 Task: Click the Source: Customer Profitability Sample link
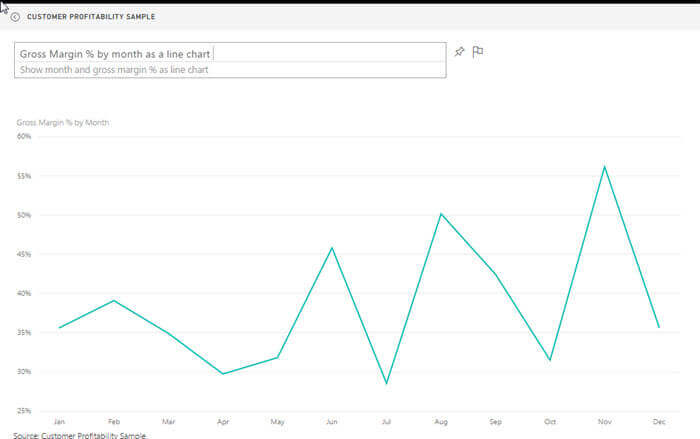point(80,435)
